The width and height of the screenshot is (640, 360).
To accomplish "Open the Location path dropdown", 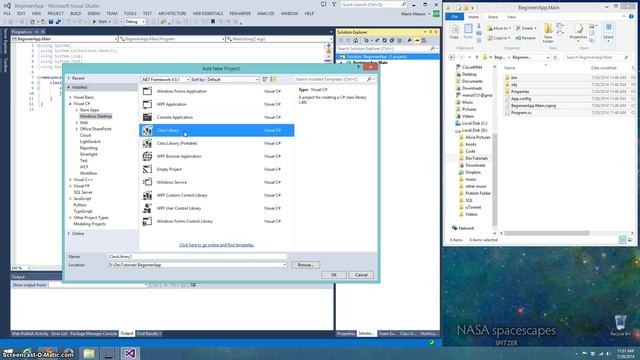I will point(284,265).
